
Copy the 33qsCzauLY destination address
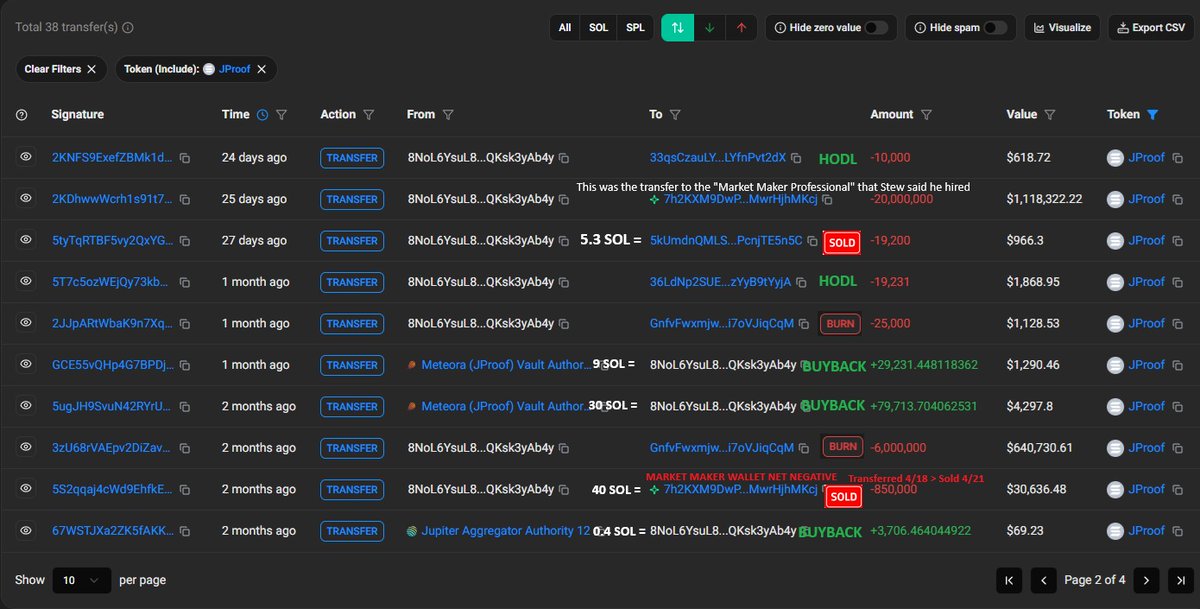797,158
